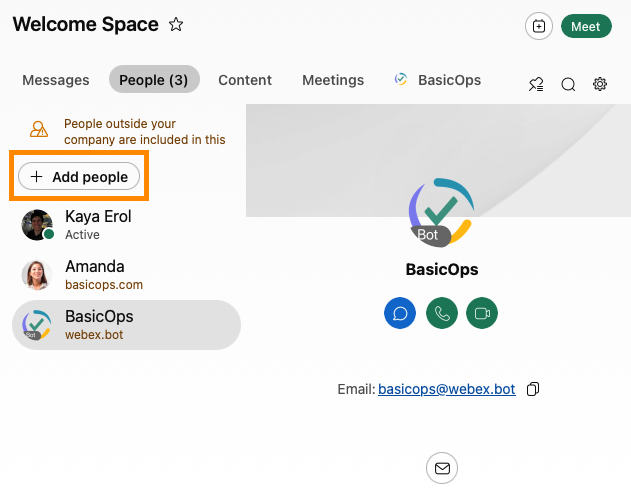Viewport: 631px width, 501px height.
Task: Select Kaya Erol in the people list
Action: pos(126,225)
